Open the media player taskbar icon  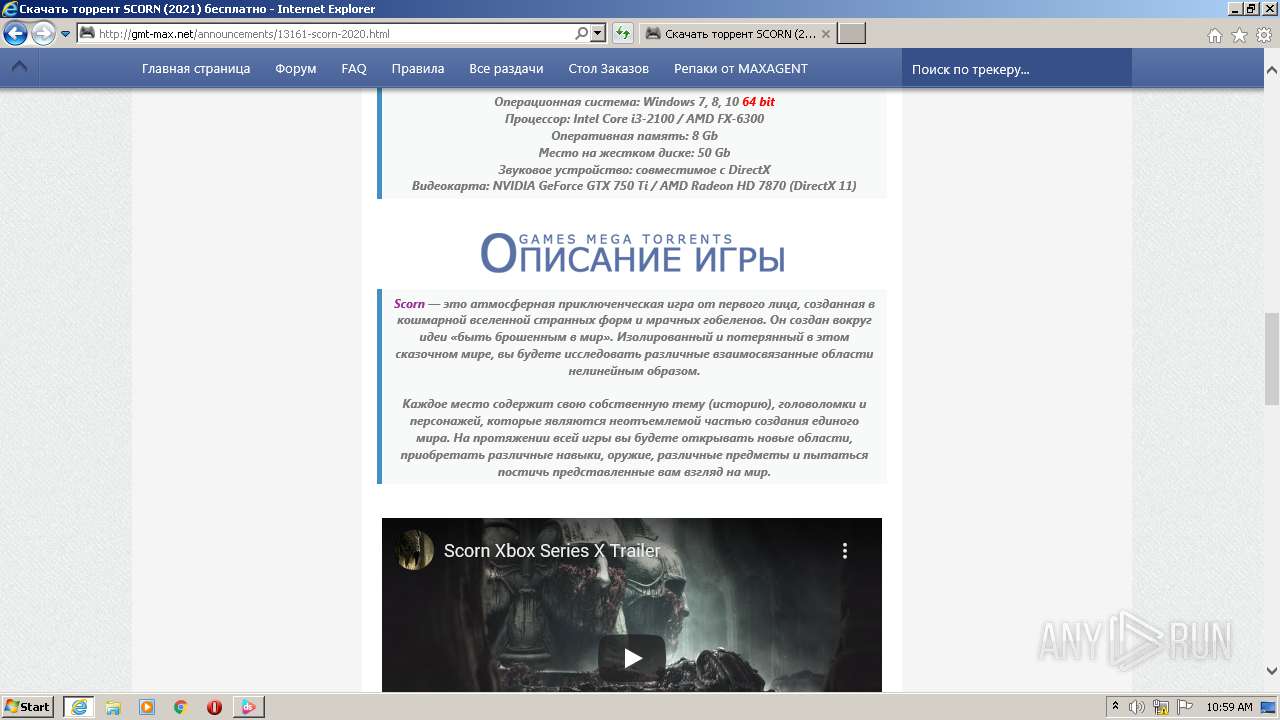pos(147,707)
